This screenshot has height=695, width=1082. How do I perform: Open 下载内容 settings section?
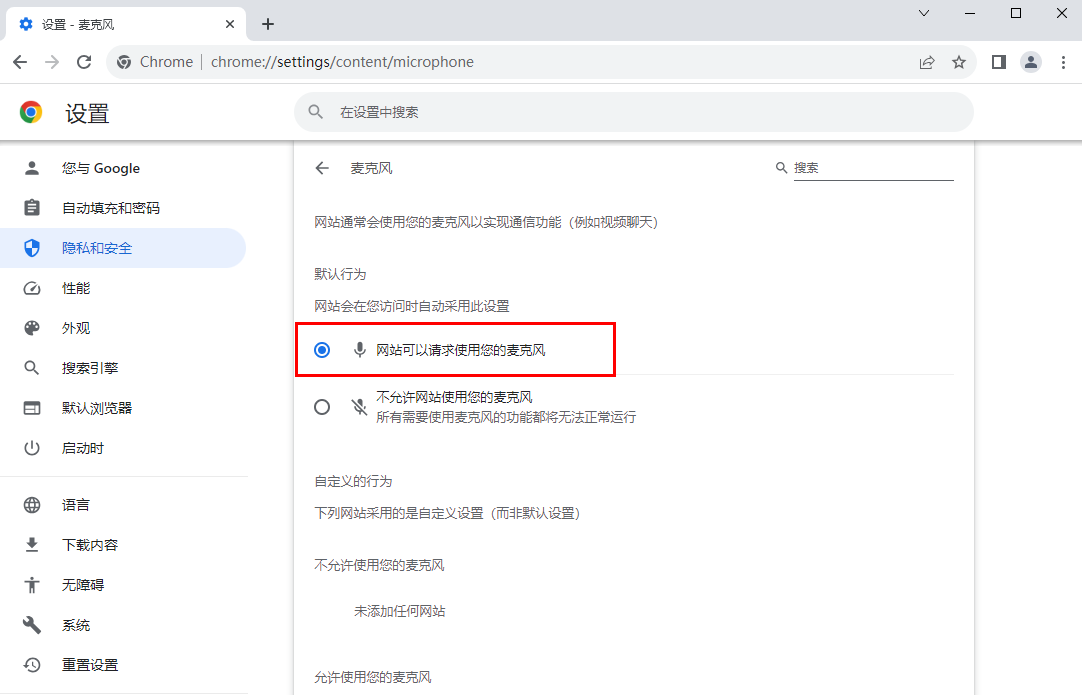pos(123,545)
